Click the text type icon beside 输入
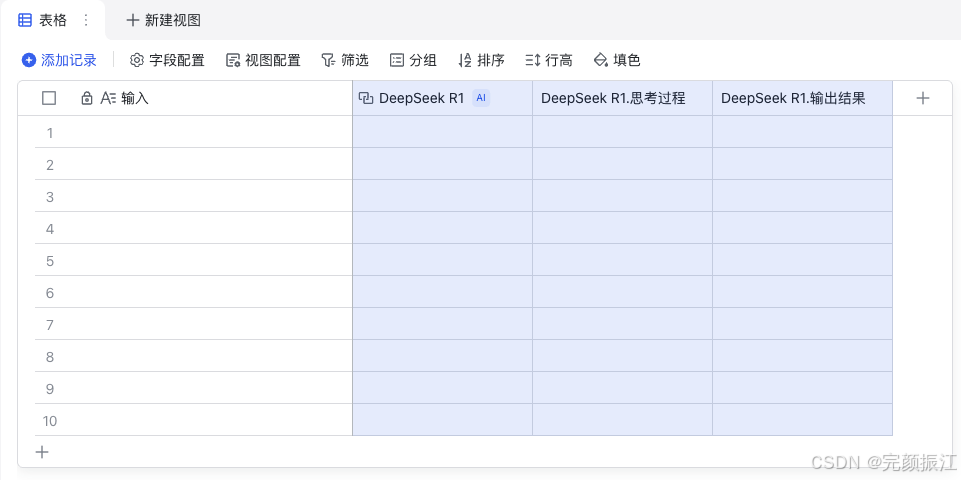 [x=108, y=98]
